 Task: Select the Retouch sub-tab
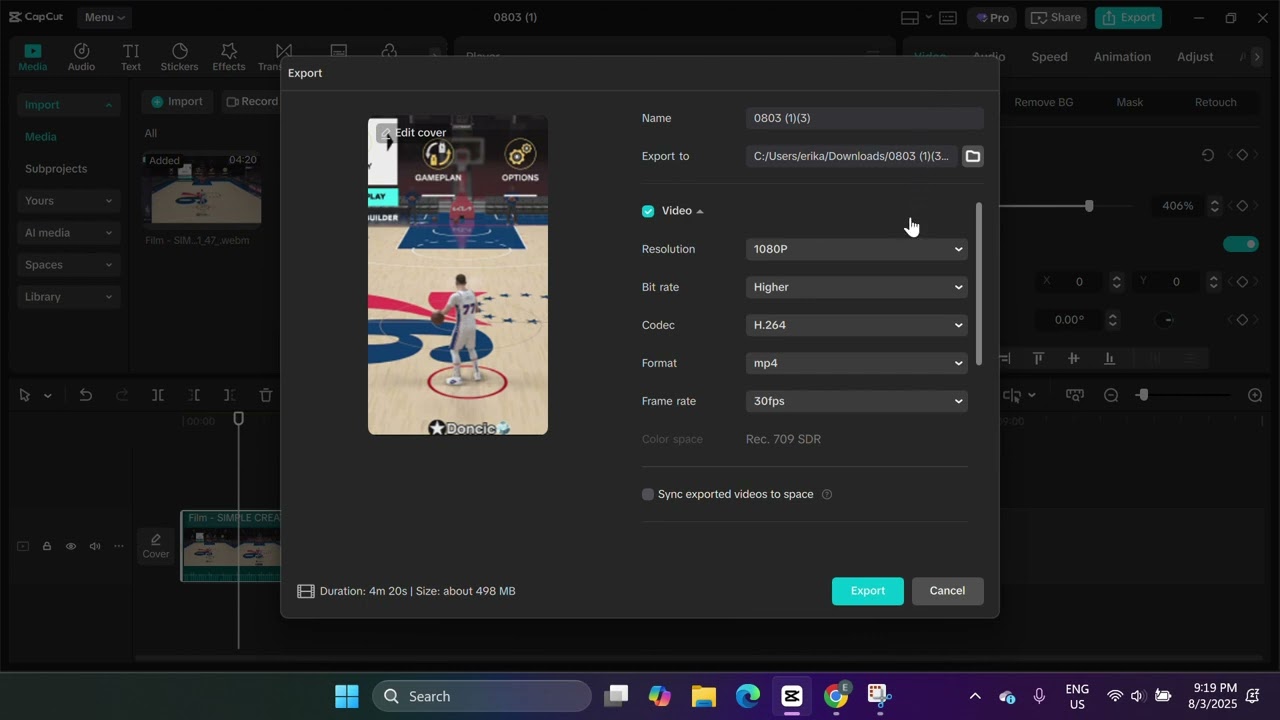coord(1216,102)
